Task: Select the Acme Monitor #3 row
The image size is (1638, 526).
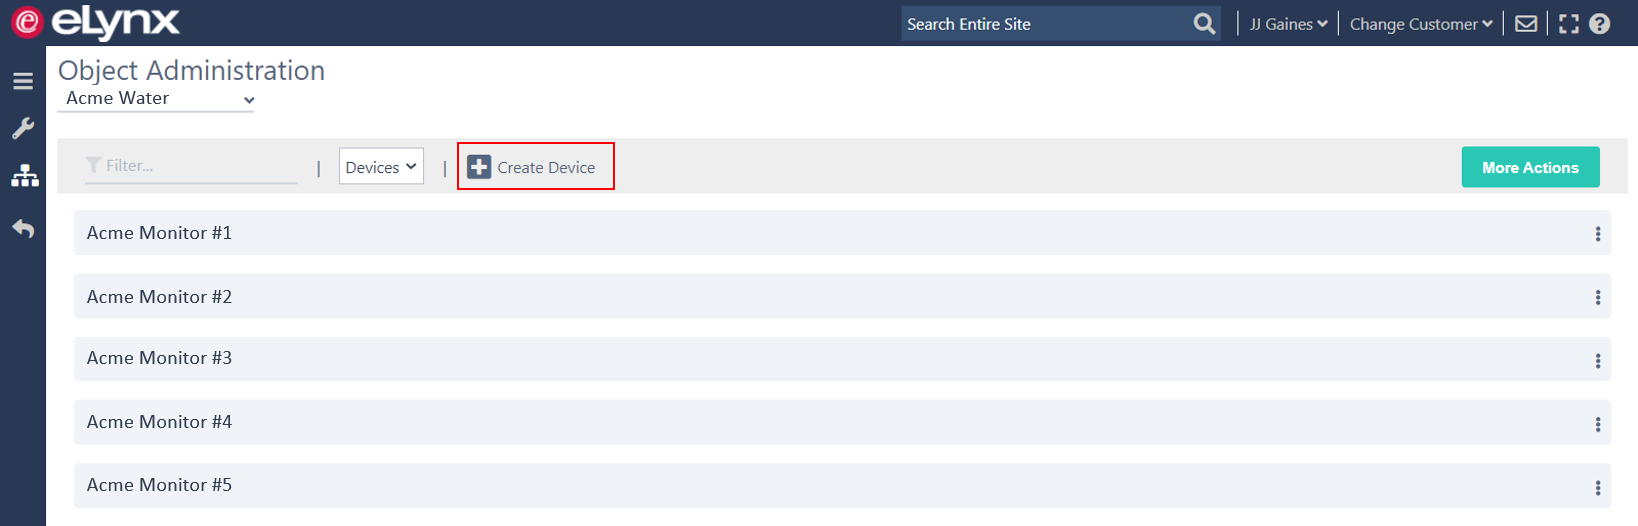Action: click(842, 358)
